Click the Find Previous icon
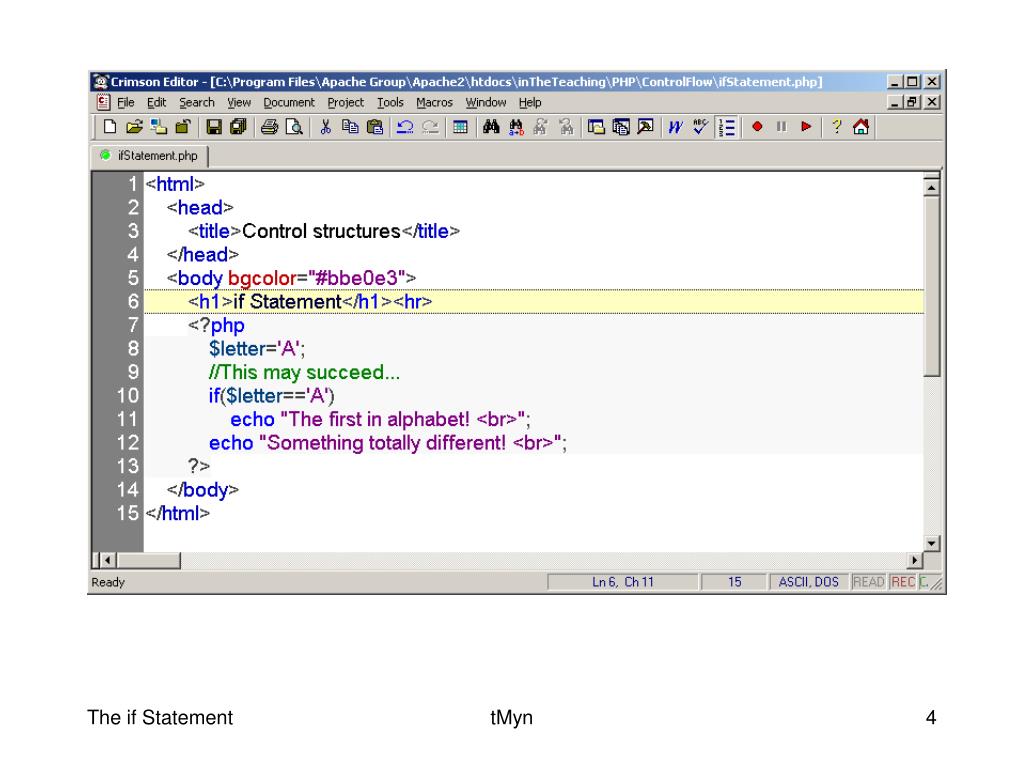 566,127
